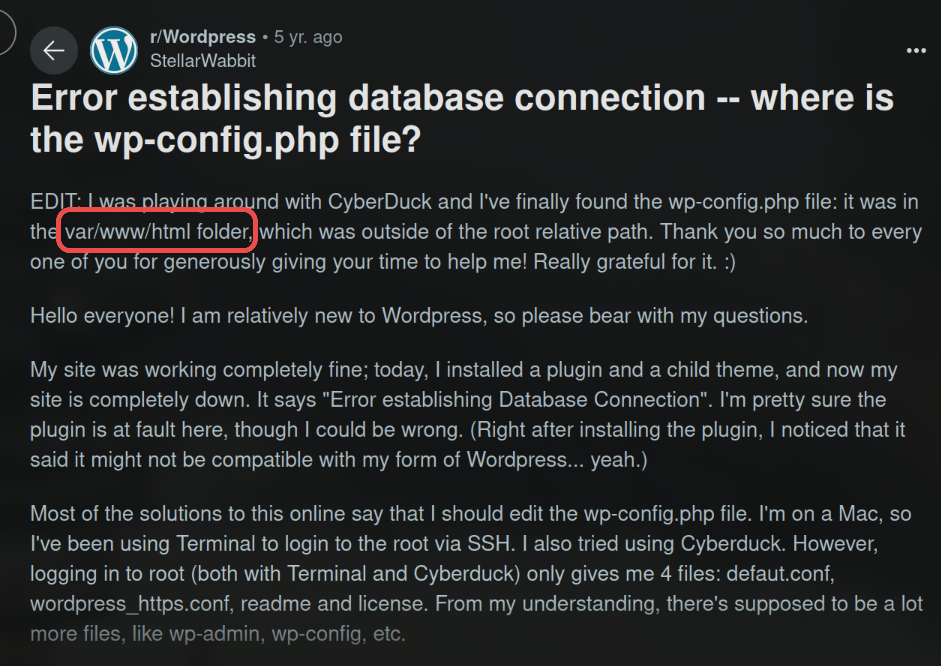The width and height of the screenshot is (941, 666).
Task: Open the r/Wordpress community link
Action: point(203,37)
